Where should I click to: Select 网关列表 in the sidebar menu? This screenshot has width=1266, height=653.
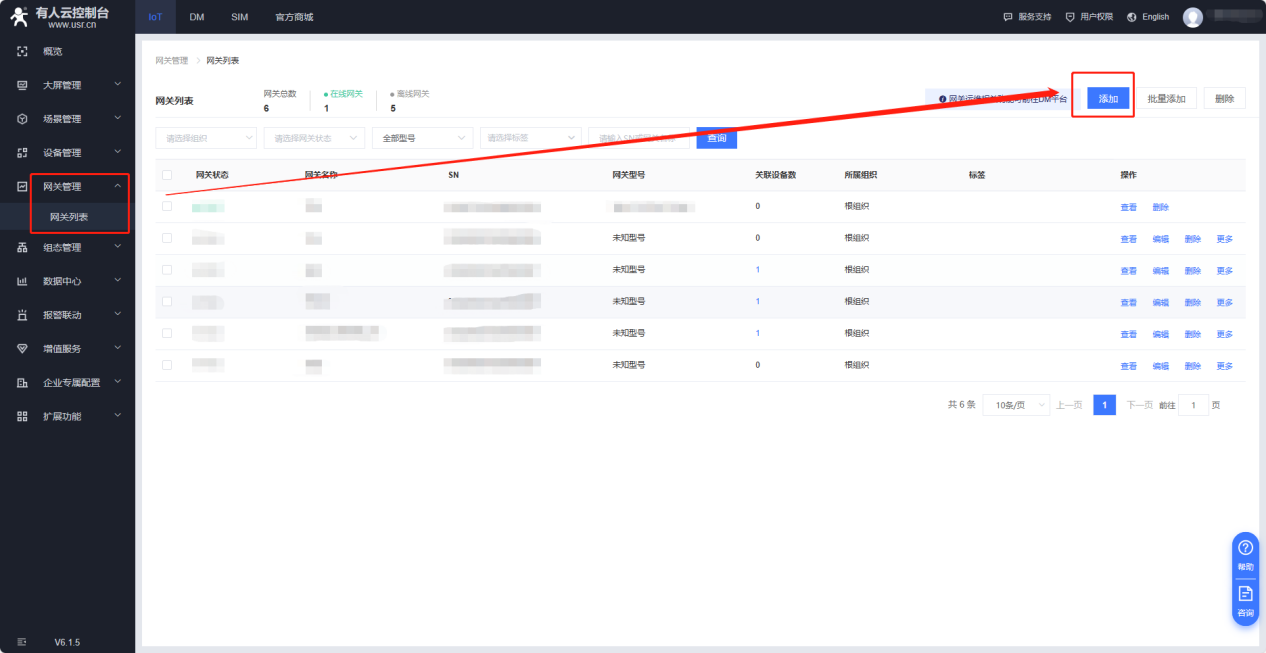click(69, 217)
